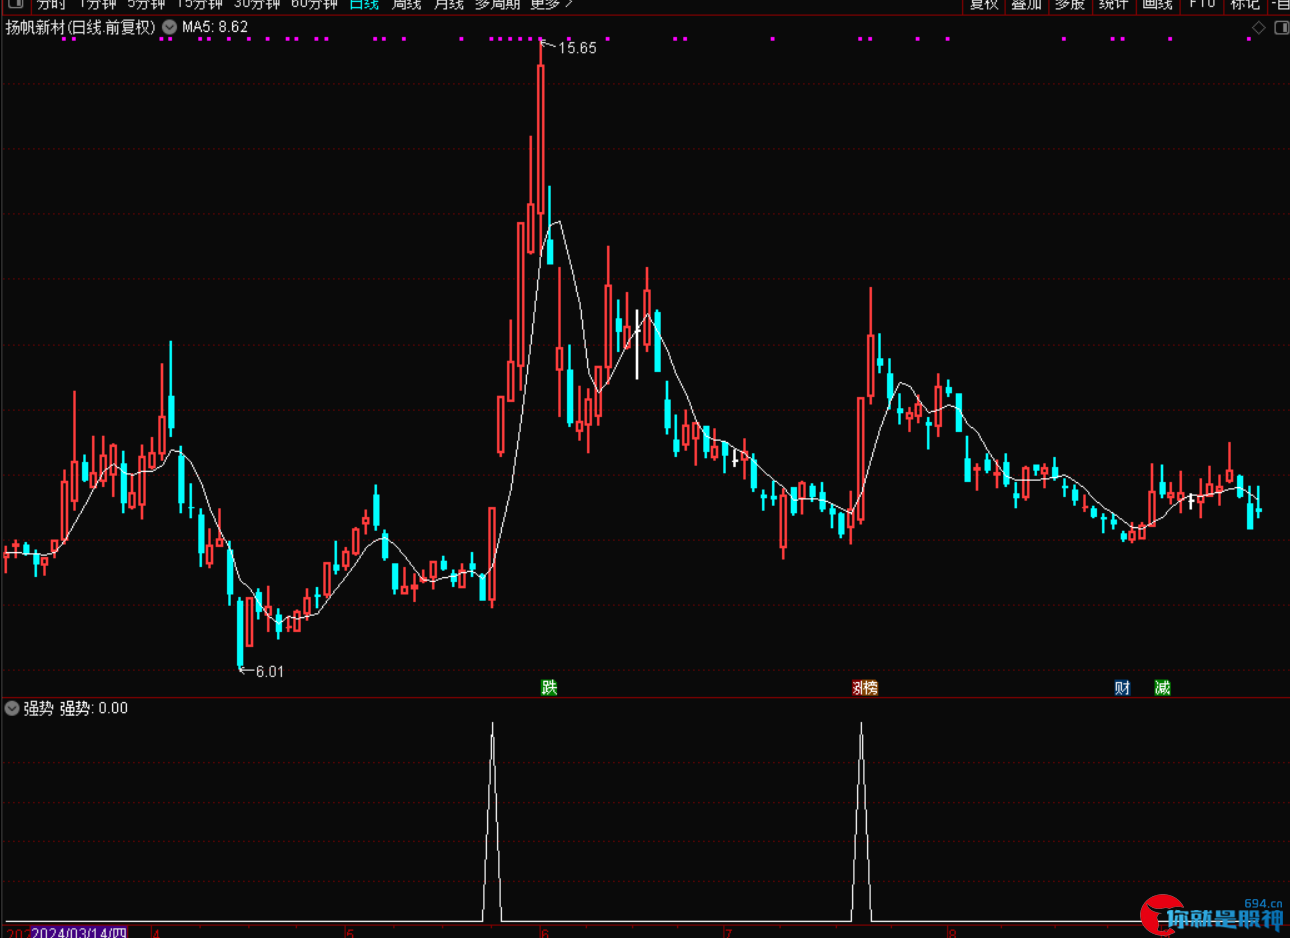Open the 多周期 multi-period view
Image resolution: width=1290 pixels, height=938 pixels.
click(498, 4)
